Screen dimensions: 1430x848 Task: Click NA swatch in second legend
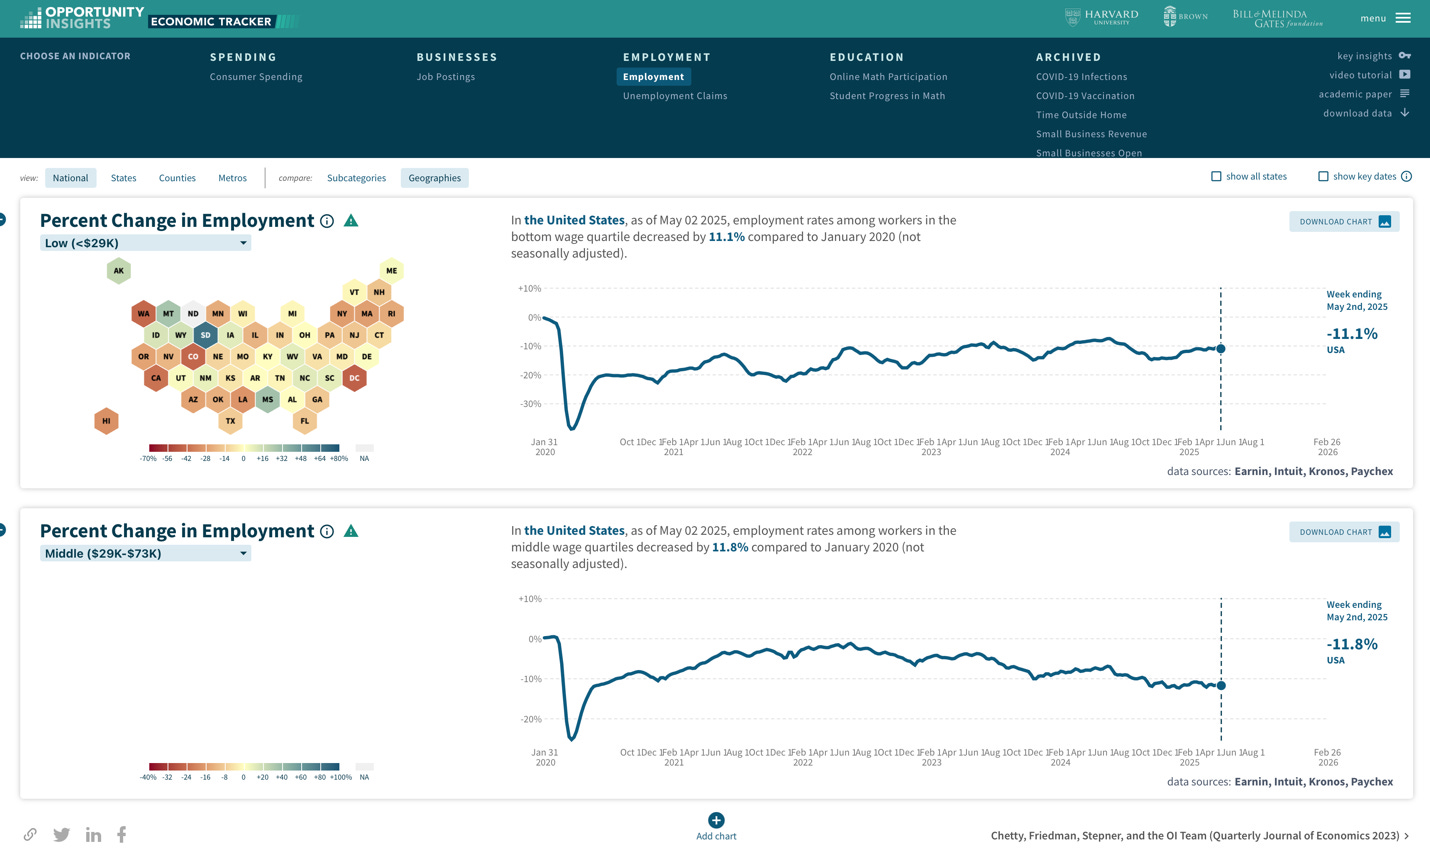[364, 767]
